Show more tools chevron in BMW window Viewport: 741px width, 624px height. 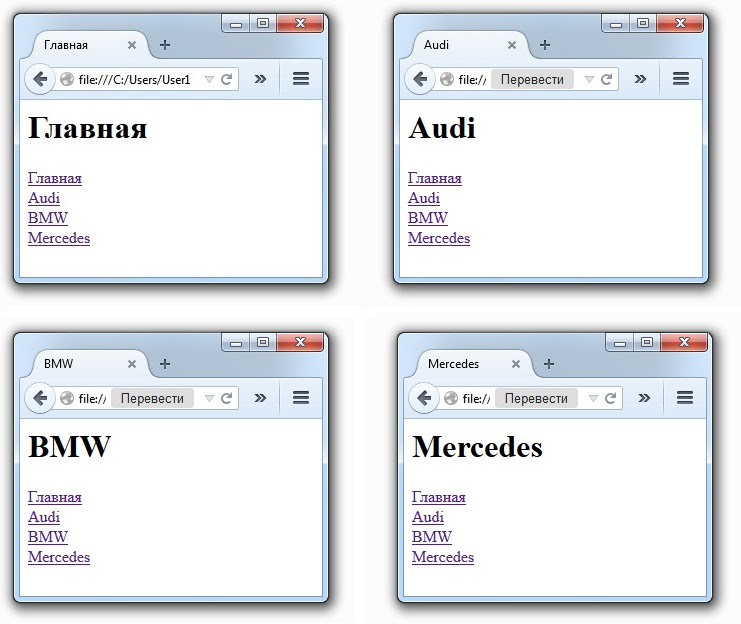click(x=260, y=398)
